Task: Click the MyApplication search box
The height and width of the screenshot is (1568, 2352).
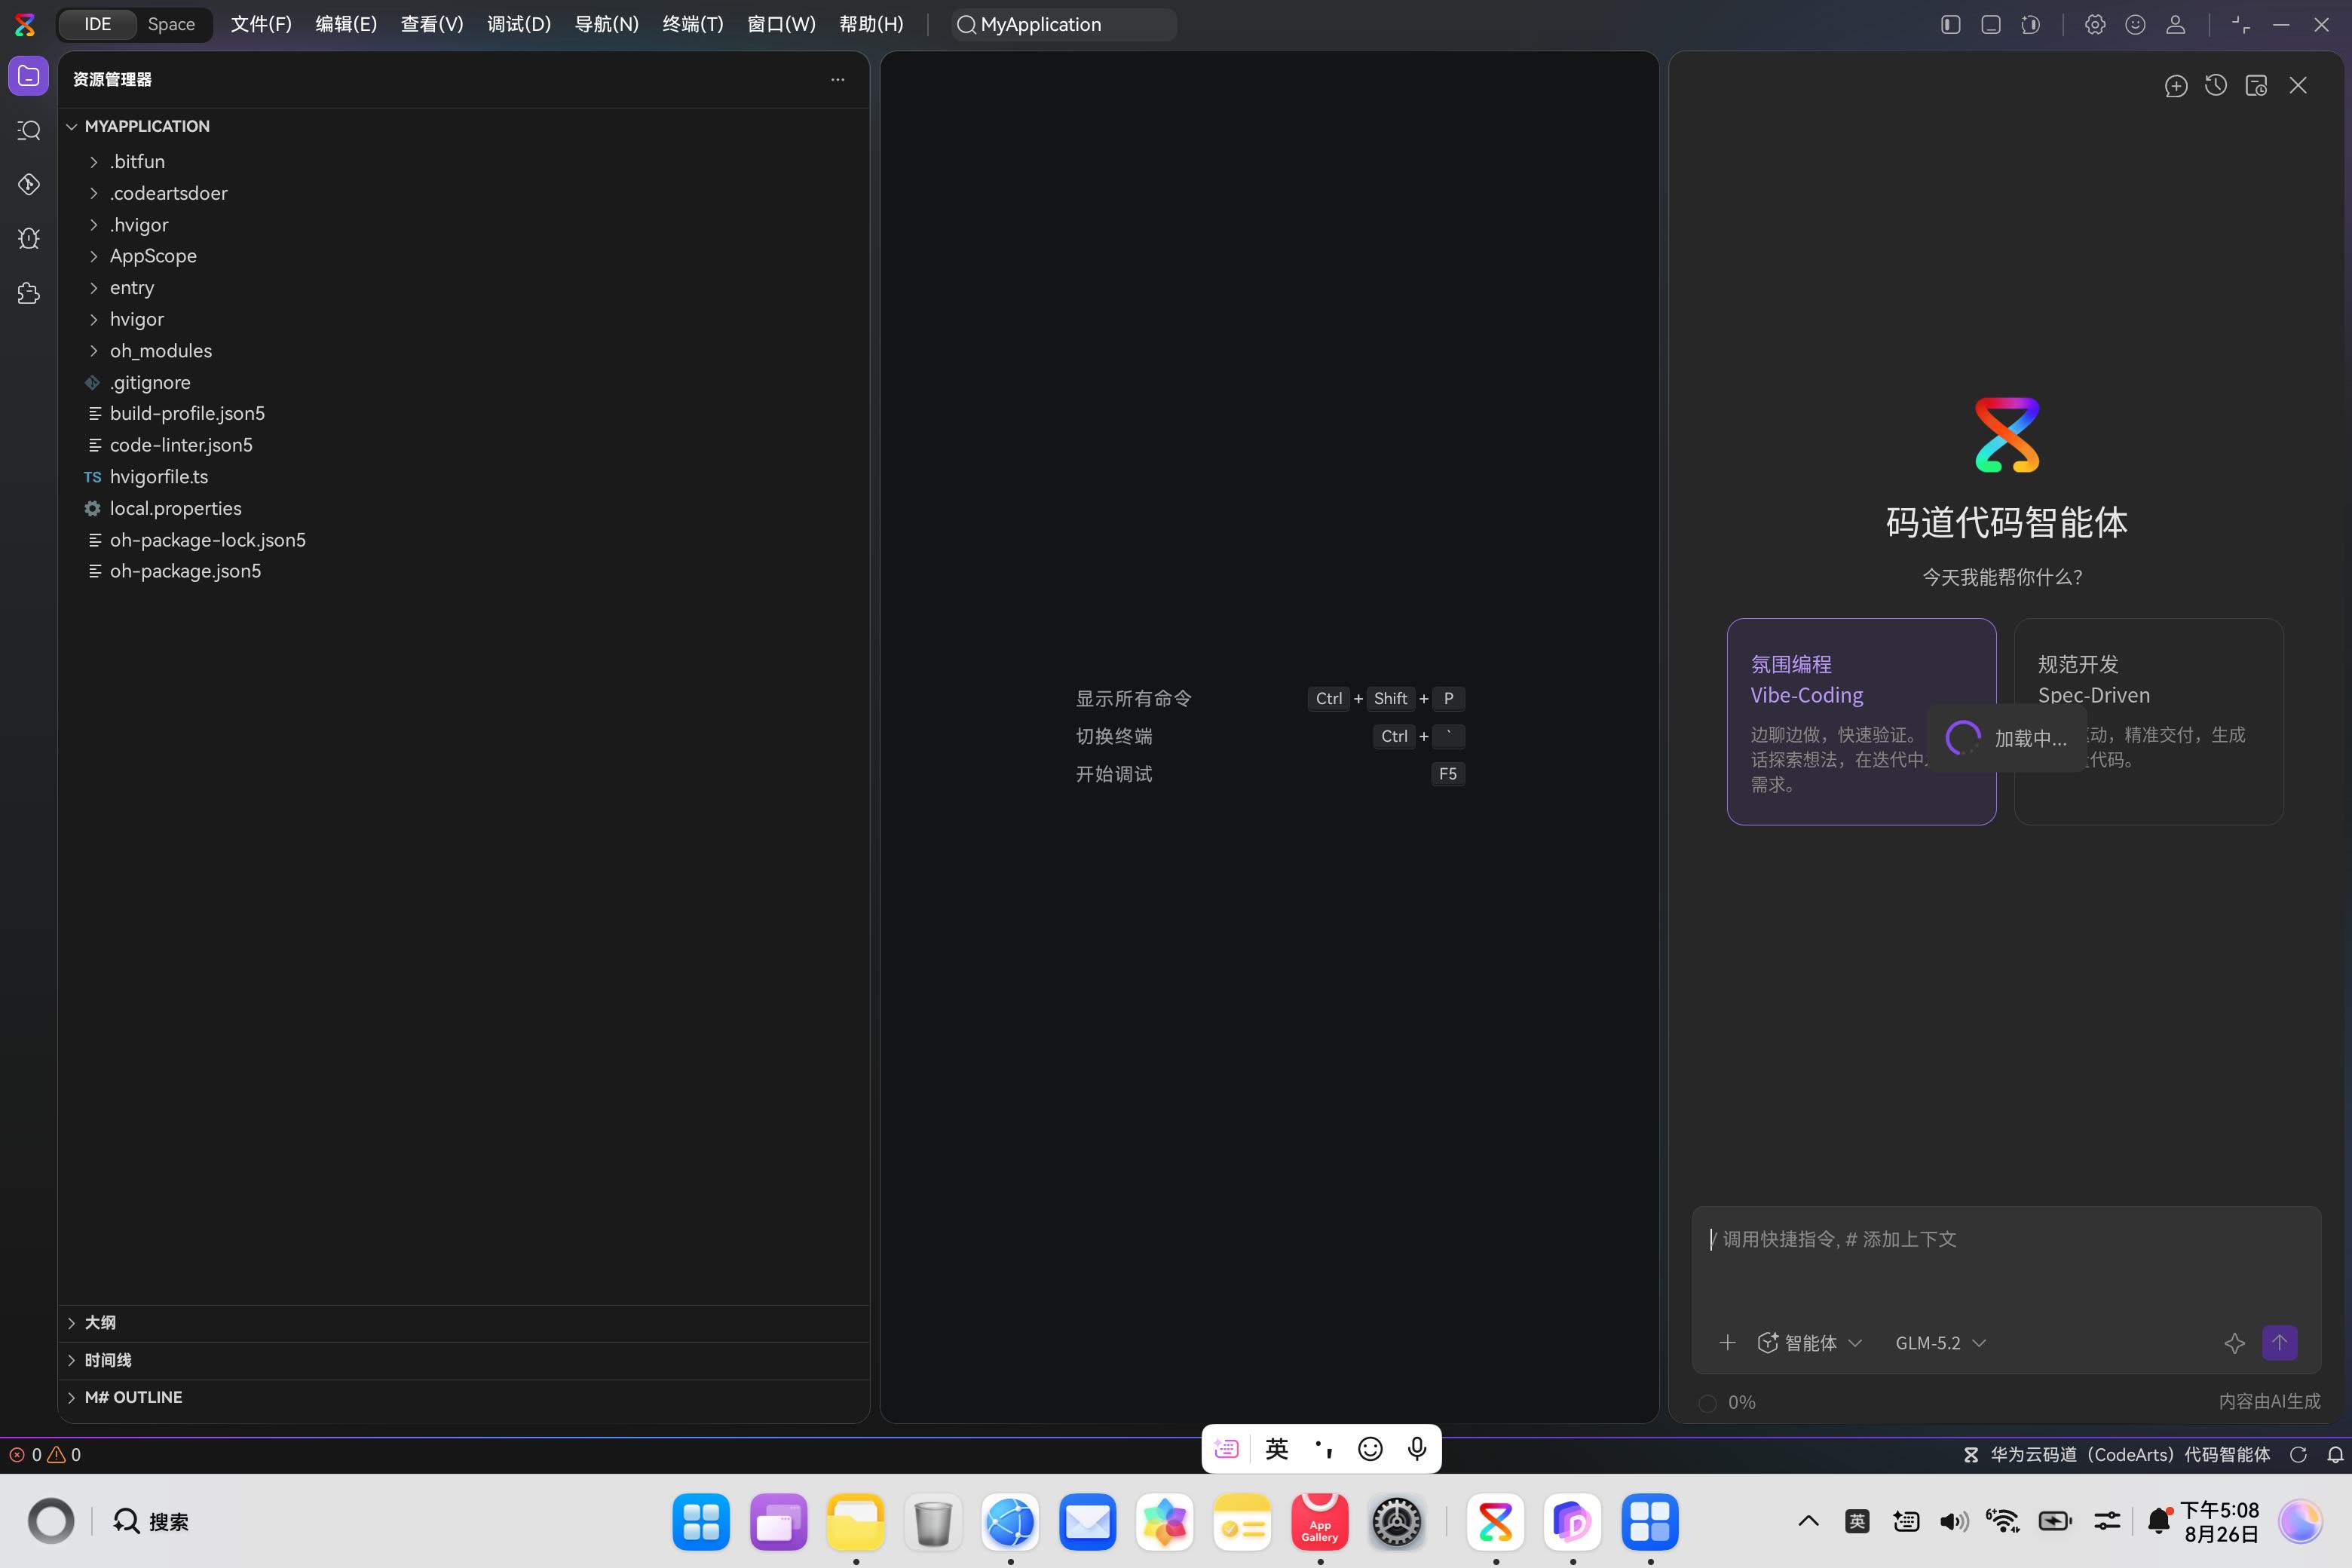Action: click(x=1063, y=24)
